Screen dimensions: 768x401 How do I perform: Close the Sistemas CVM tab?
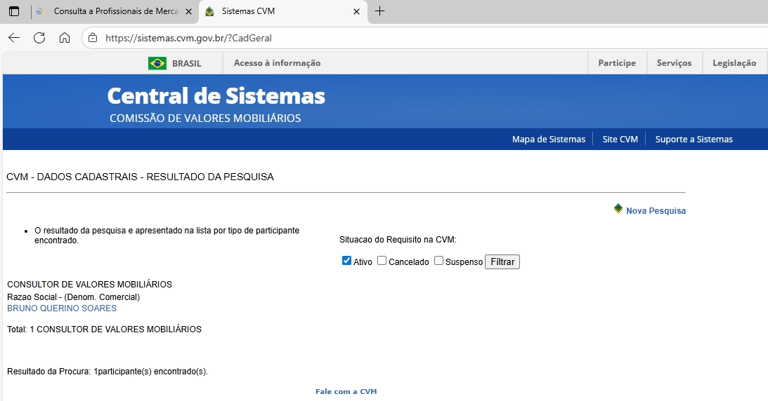click(x=357, y=11)
